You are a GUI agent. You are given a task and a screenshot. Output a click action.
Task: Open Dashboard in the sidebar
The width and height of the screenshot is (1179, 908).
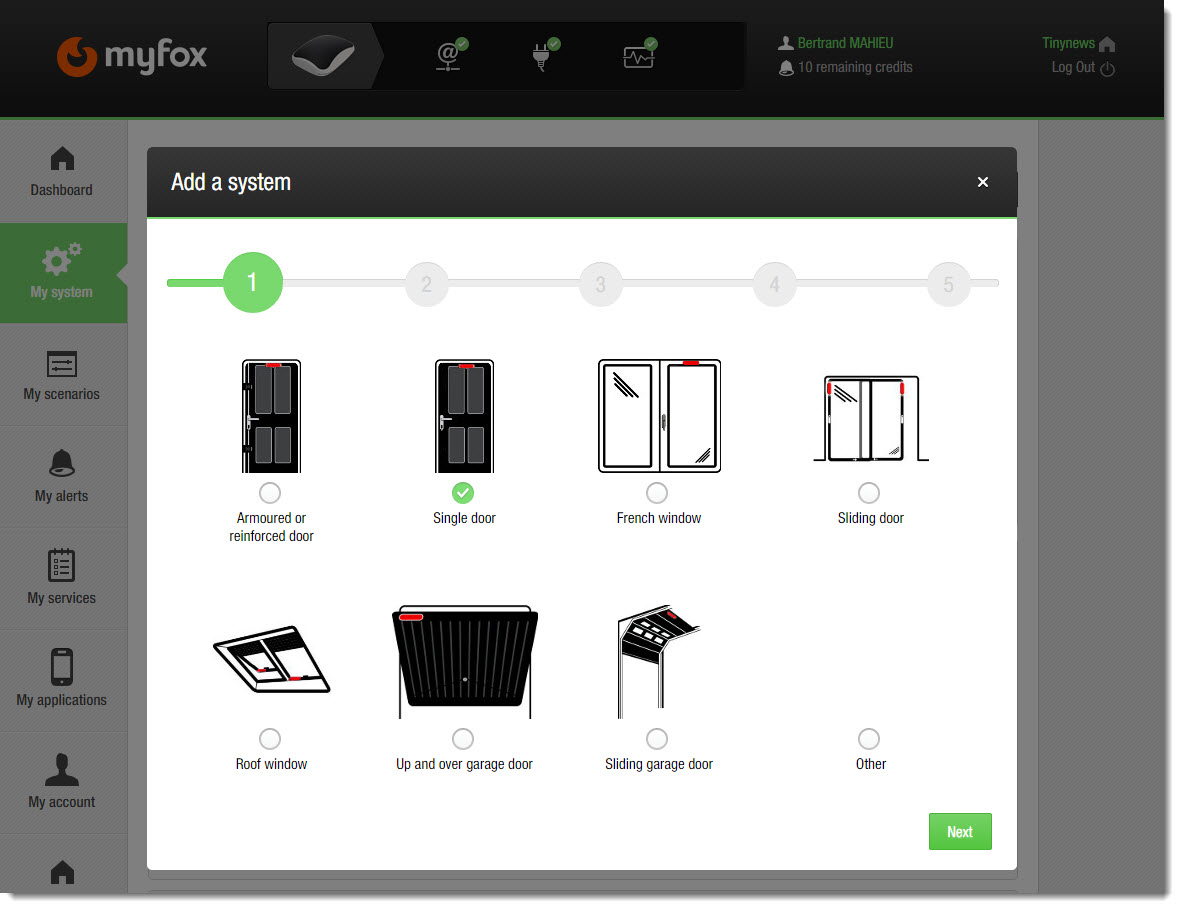pyautogui.click(x=62, y=171)
